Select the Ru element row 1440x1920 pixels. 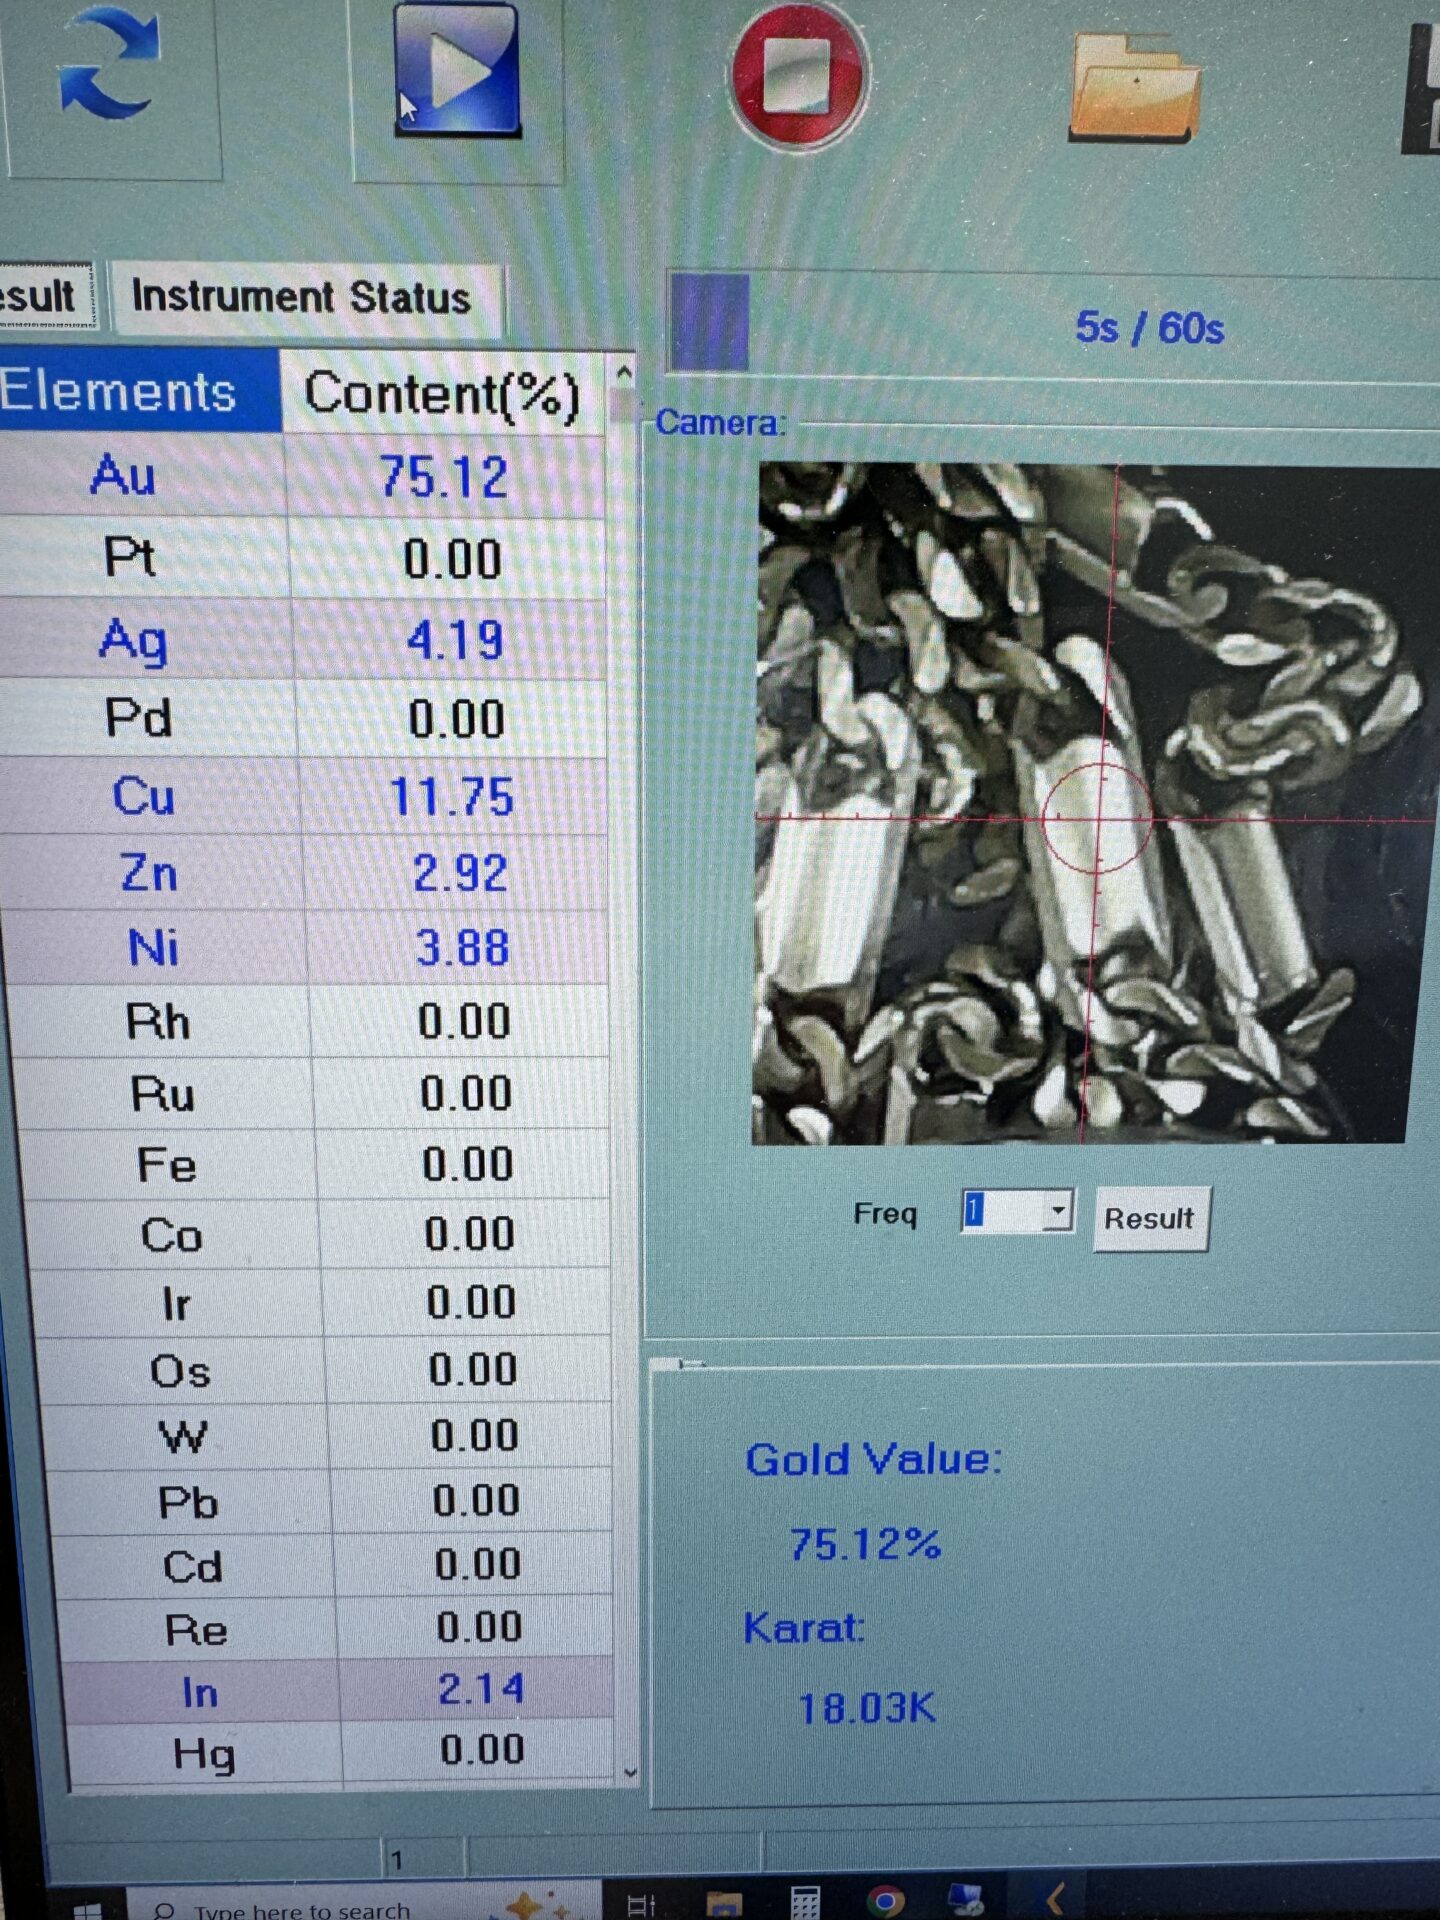click(313, 1093)
